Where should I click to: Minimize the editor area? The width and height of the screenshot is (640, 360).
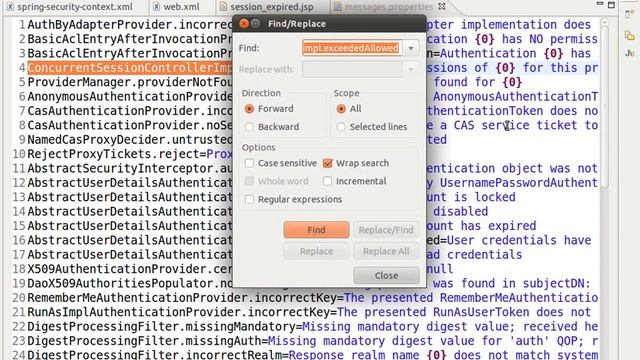[x=600, y=4]
